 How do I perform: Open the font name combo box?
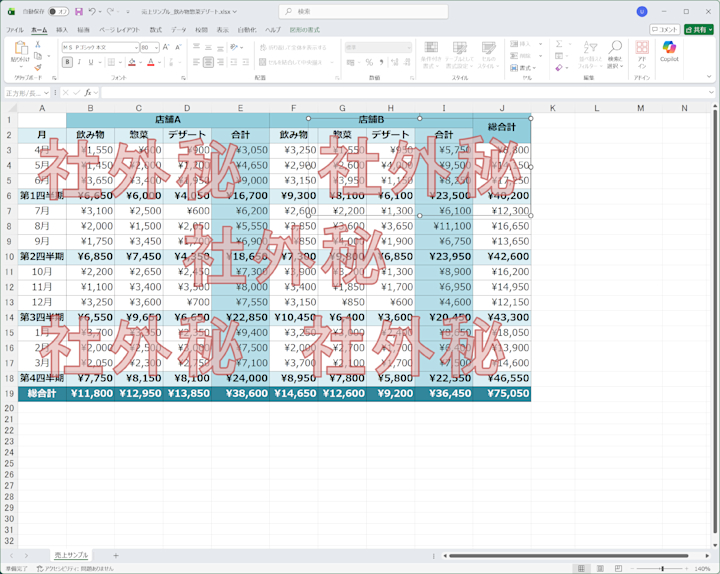pyautogui.click(x=101, y=47)
